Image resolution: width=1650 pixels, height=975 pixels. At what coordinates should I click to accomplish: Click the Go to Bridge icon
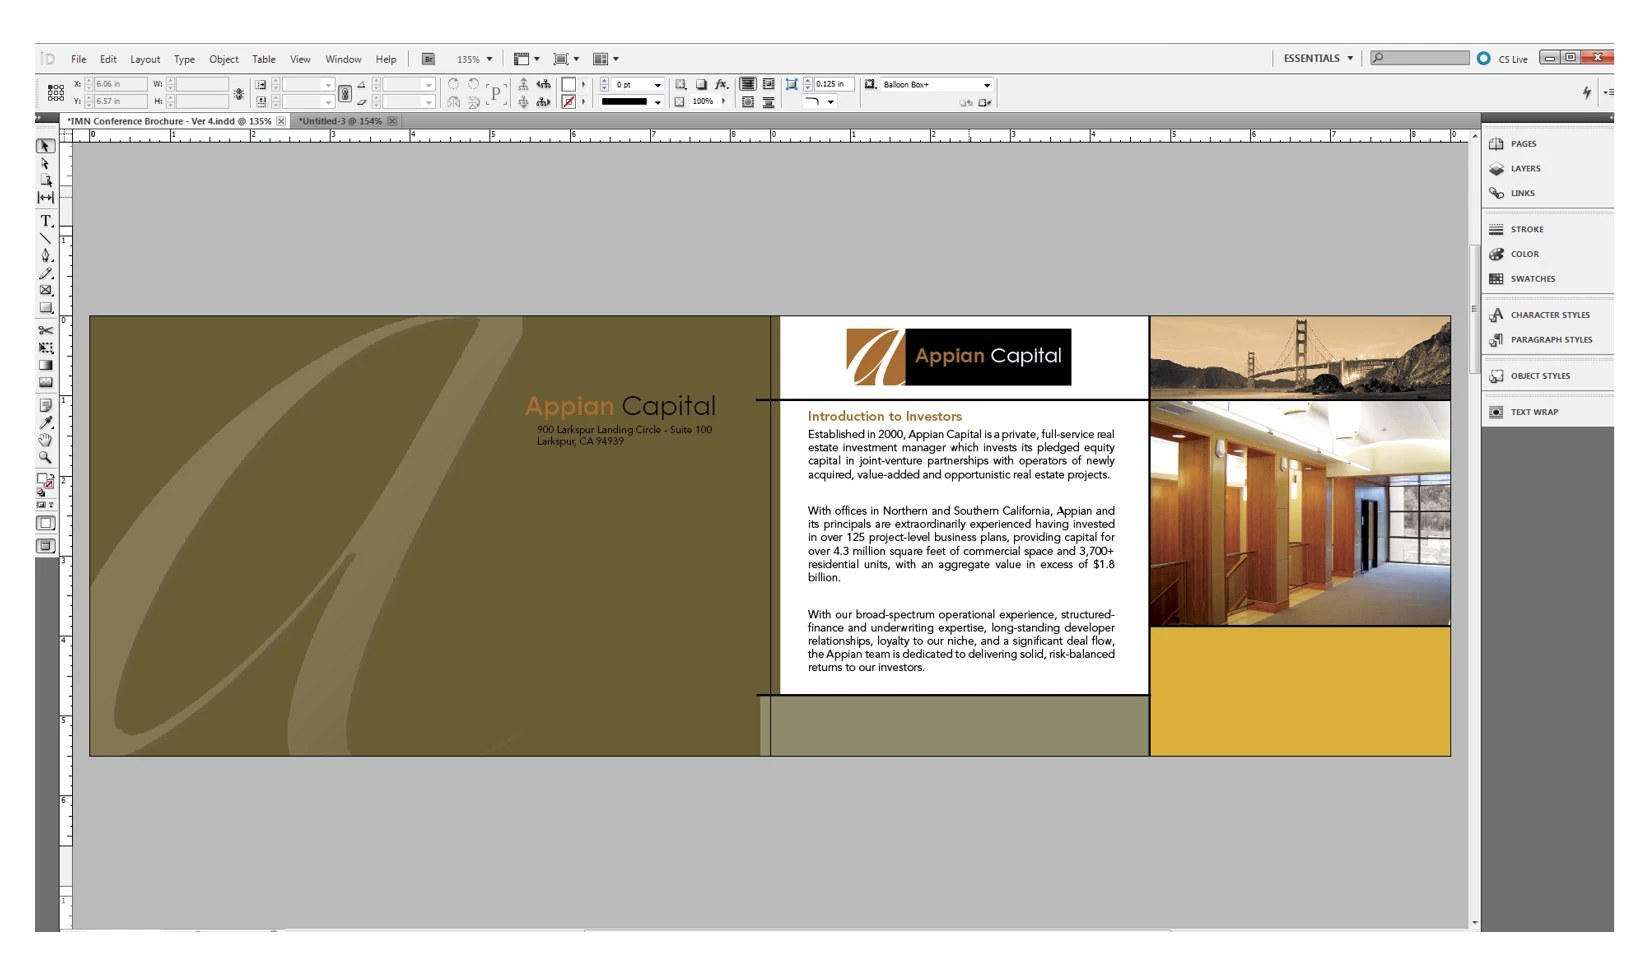coord(428,59)
